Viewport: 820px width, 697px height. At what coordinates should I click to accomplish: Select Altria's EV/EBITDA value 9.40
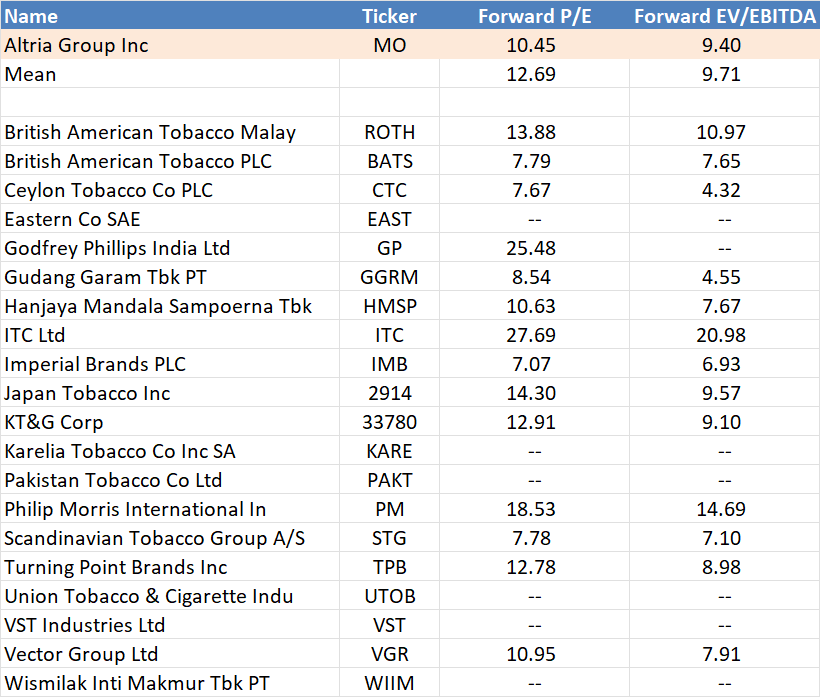[x=725, y=45]
